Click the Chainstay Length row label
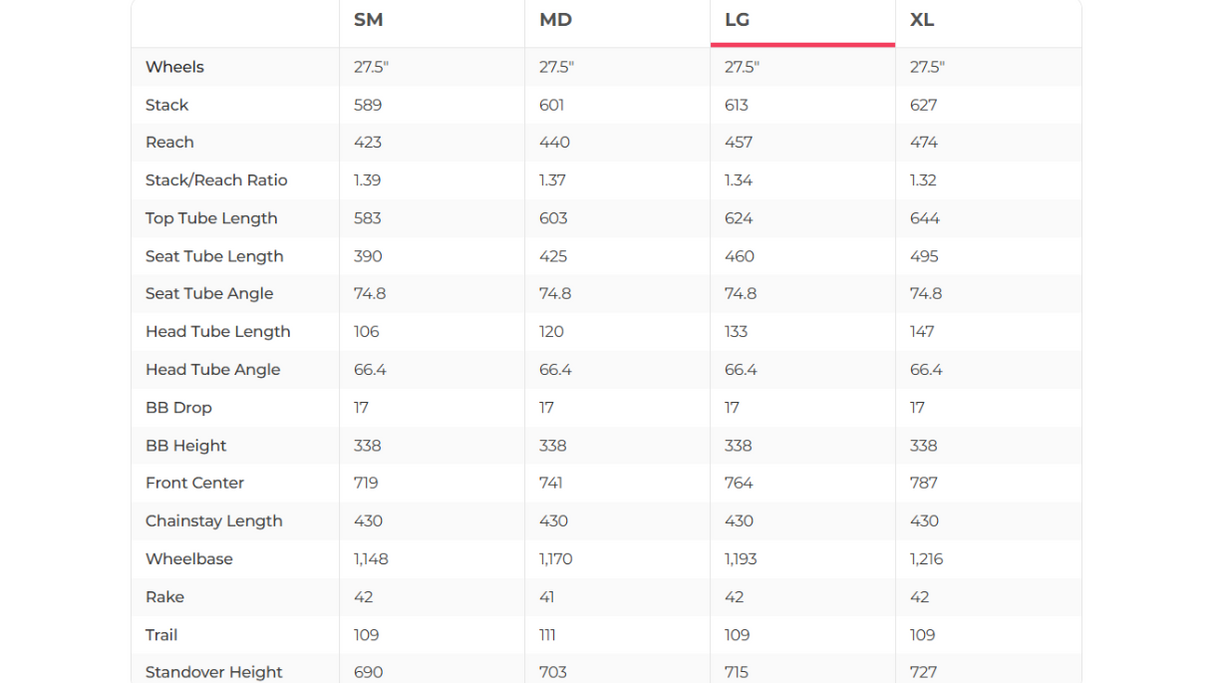 [x=213, y=520]
